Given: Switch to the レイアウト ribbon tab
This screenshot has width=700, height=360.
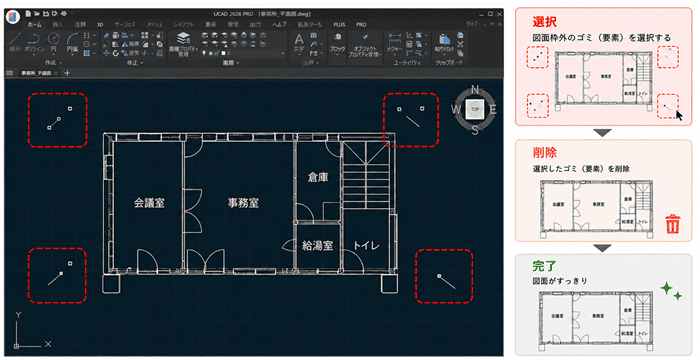Looking at the screenshot, I should click(x=183, y=25).
